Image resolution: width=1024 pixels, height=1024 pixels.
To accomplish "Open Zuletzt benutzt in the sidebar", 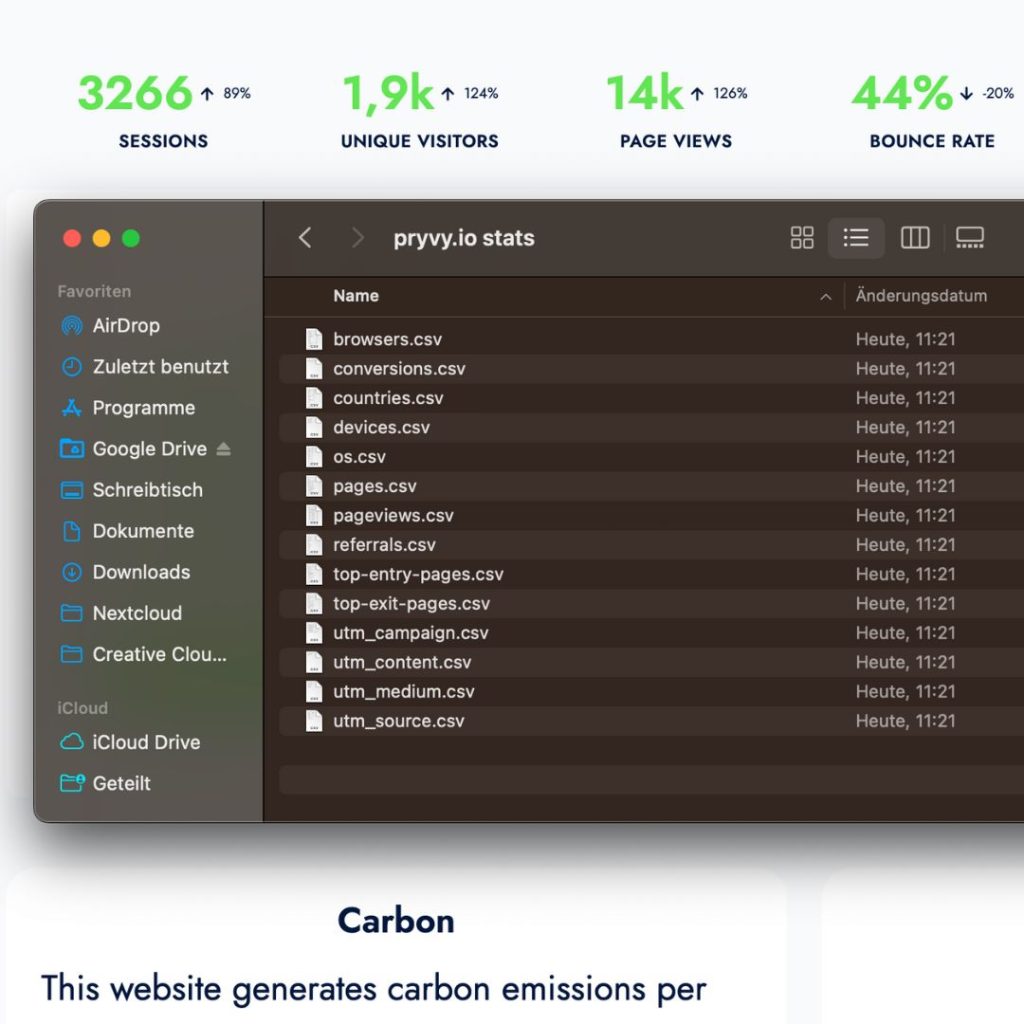I will 161,366.
